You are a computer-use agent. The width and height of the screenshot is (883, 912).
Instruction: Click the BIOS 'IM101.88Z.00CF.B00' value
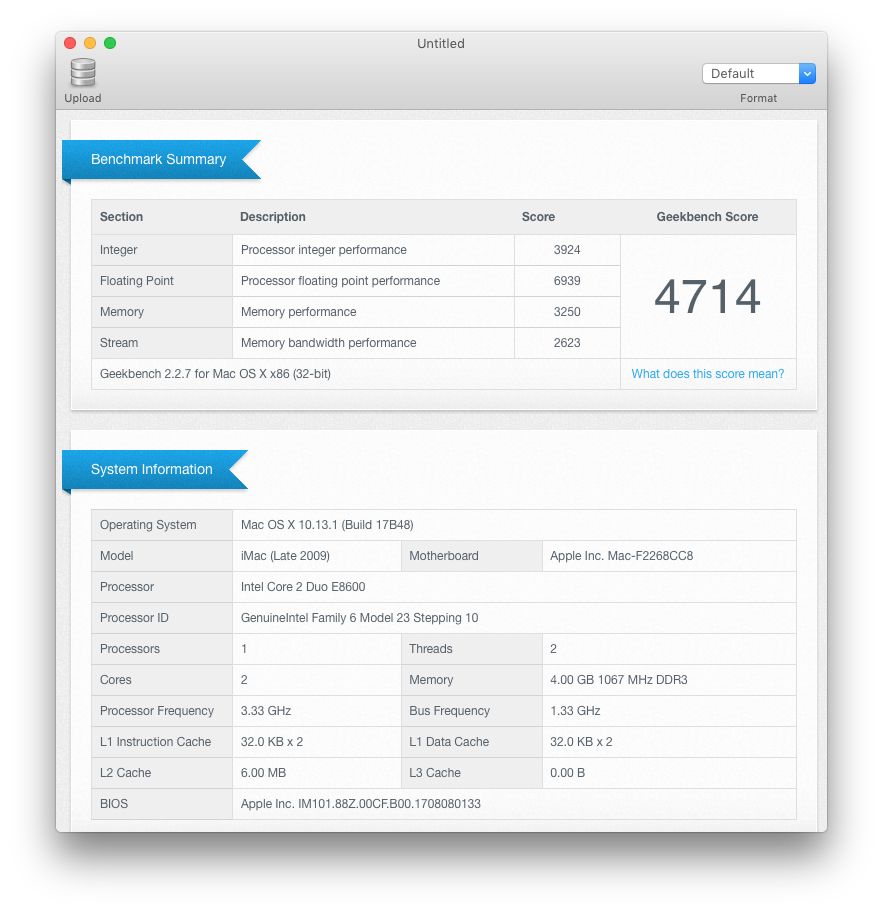coord(361,804)
